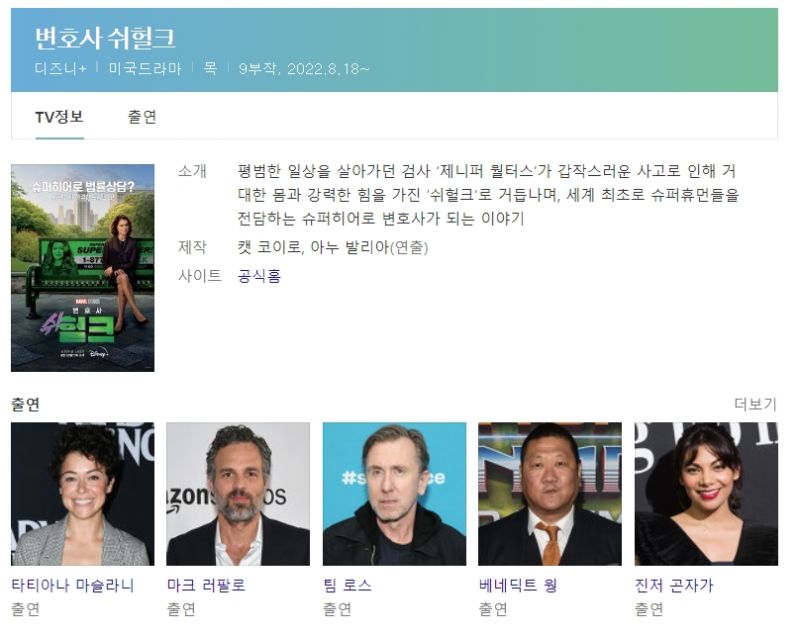The image size is (800, 635).
Task: Select the 팀 로스 cast photo
Action: 394,494
